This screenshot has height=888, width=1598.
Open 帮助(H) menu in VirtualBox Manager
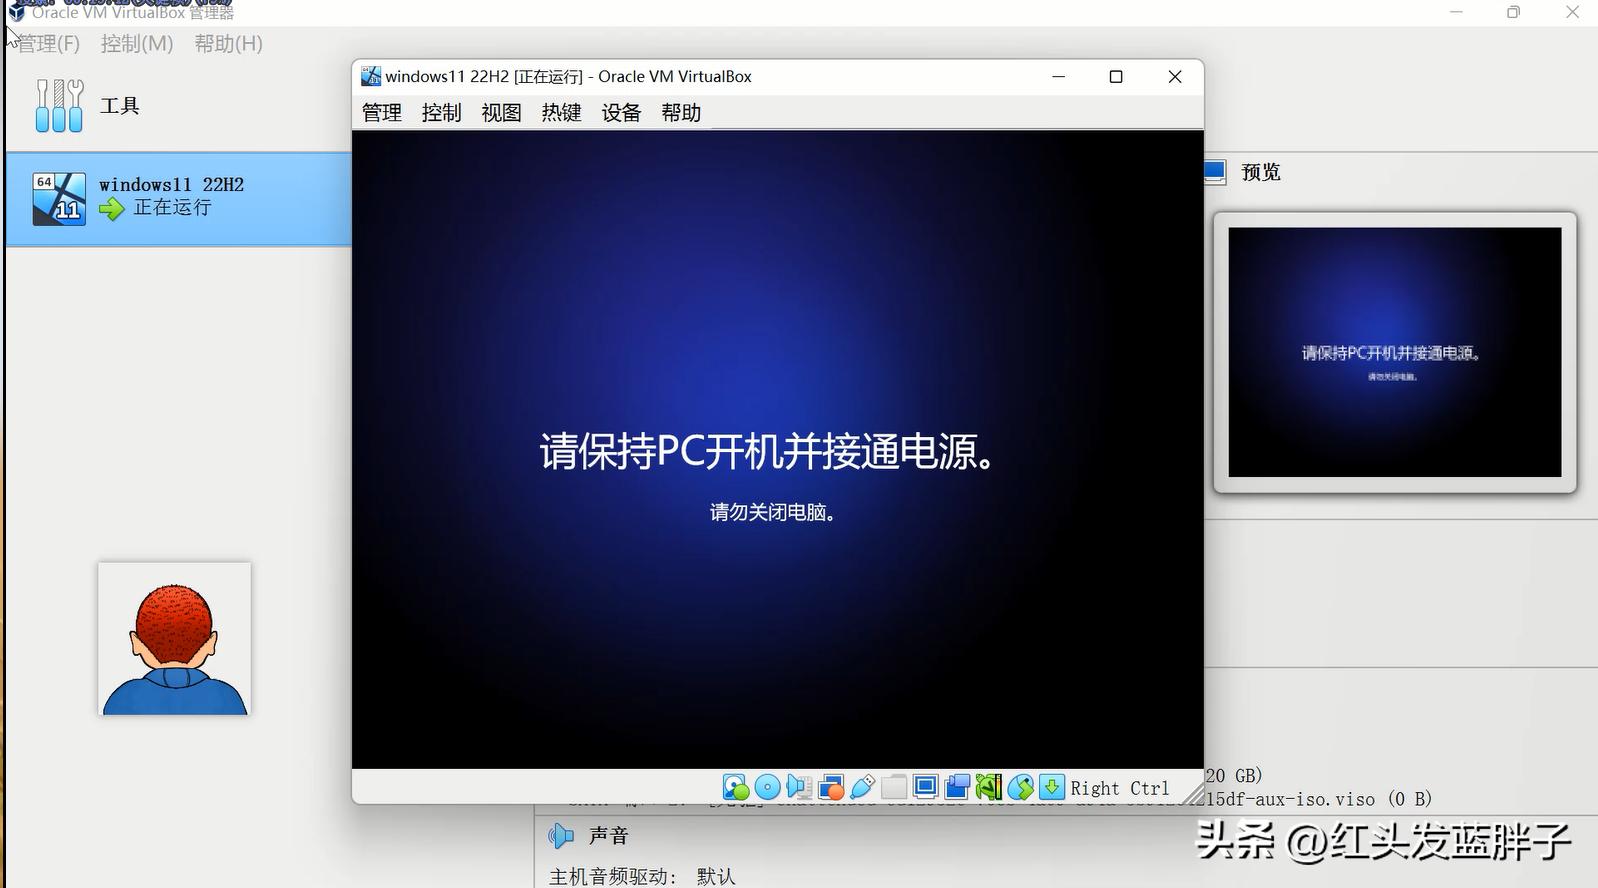pyautogui.click(x=229, y=44)
